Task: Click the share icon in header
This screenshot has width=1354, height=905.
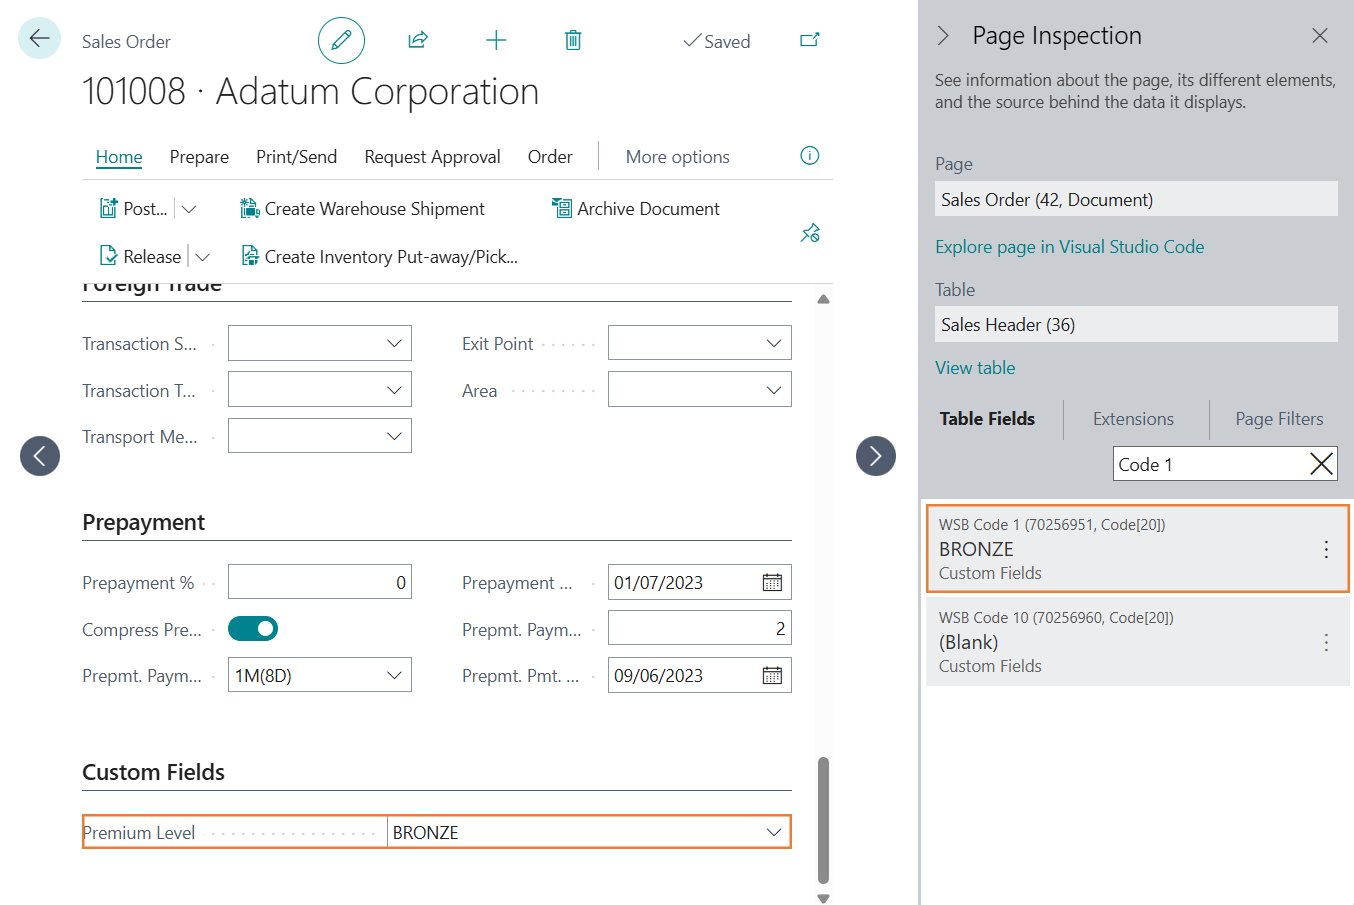Action: tap(418, 41)
